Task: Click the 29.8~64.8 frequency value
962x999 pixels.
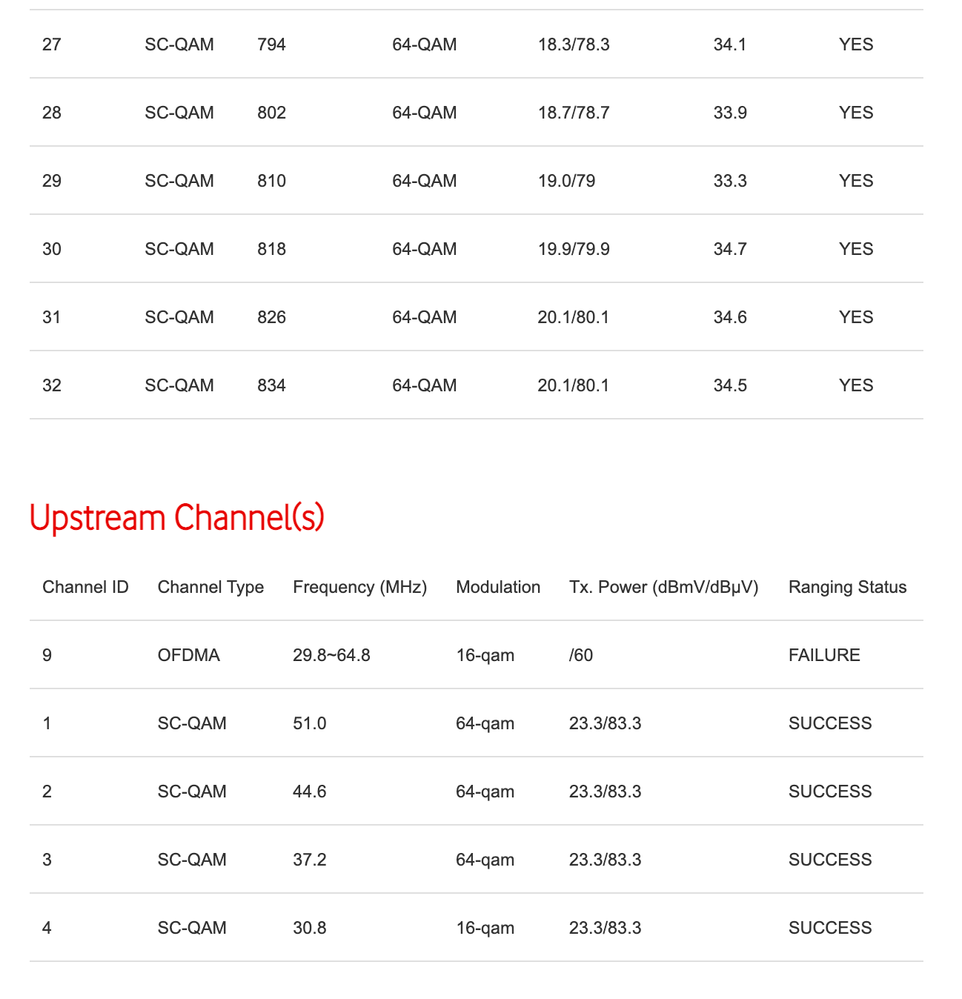Action: (x=331, y=655)
